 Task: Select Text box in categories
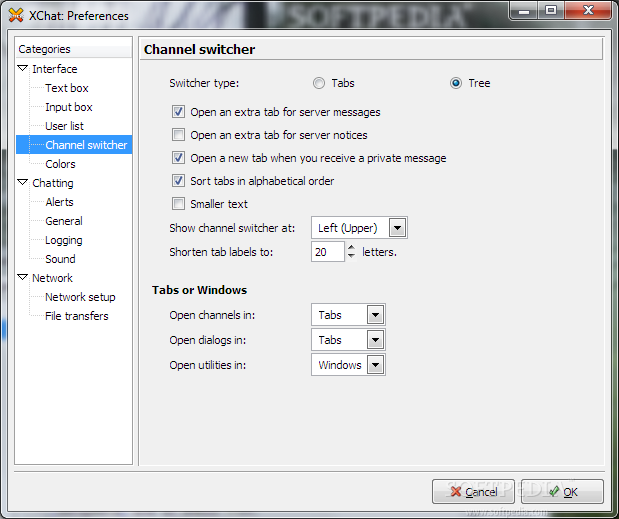(x=67, y=88)
